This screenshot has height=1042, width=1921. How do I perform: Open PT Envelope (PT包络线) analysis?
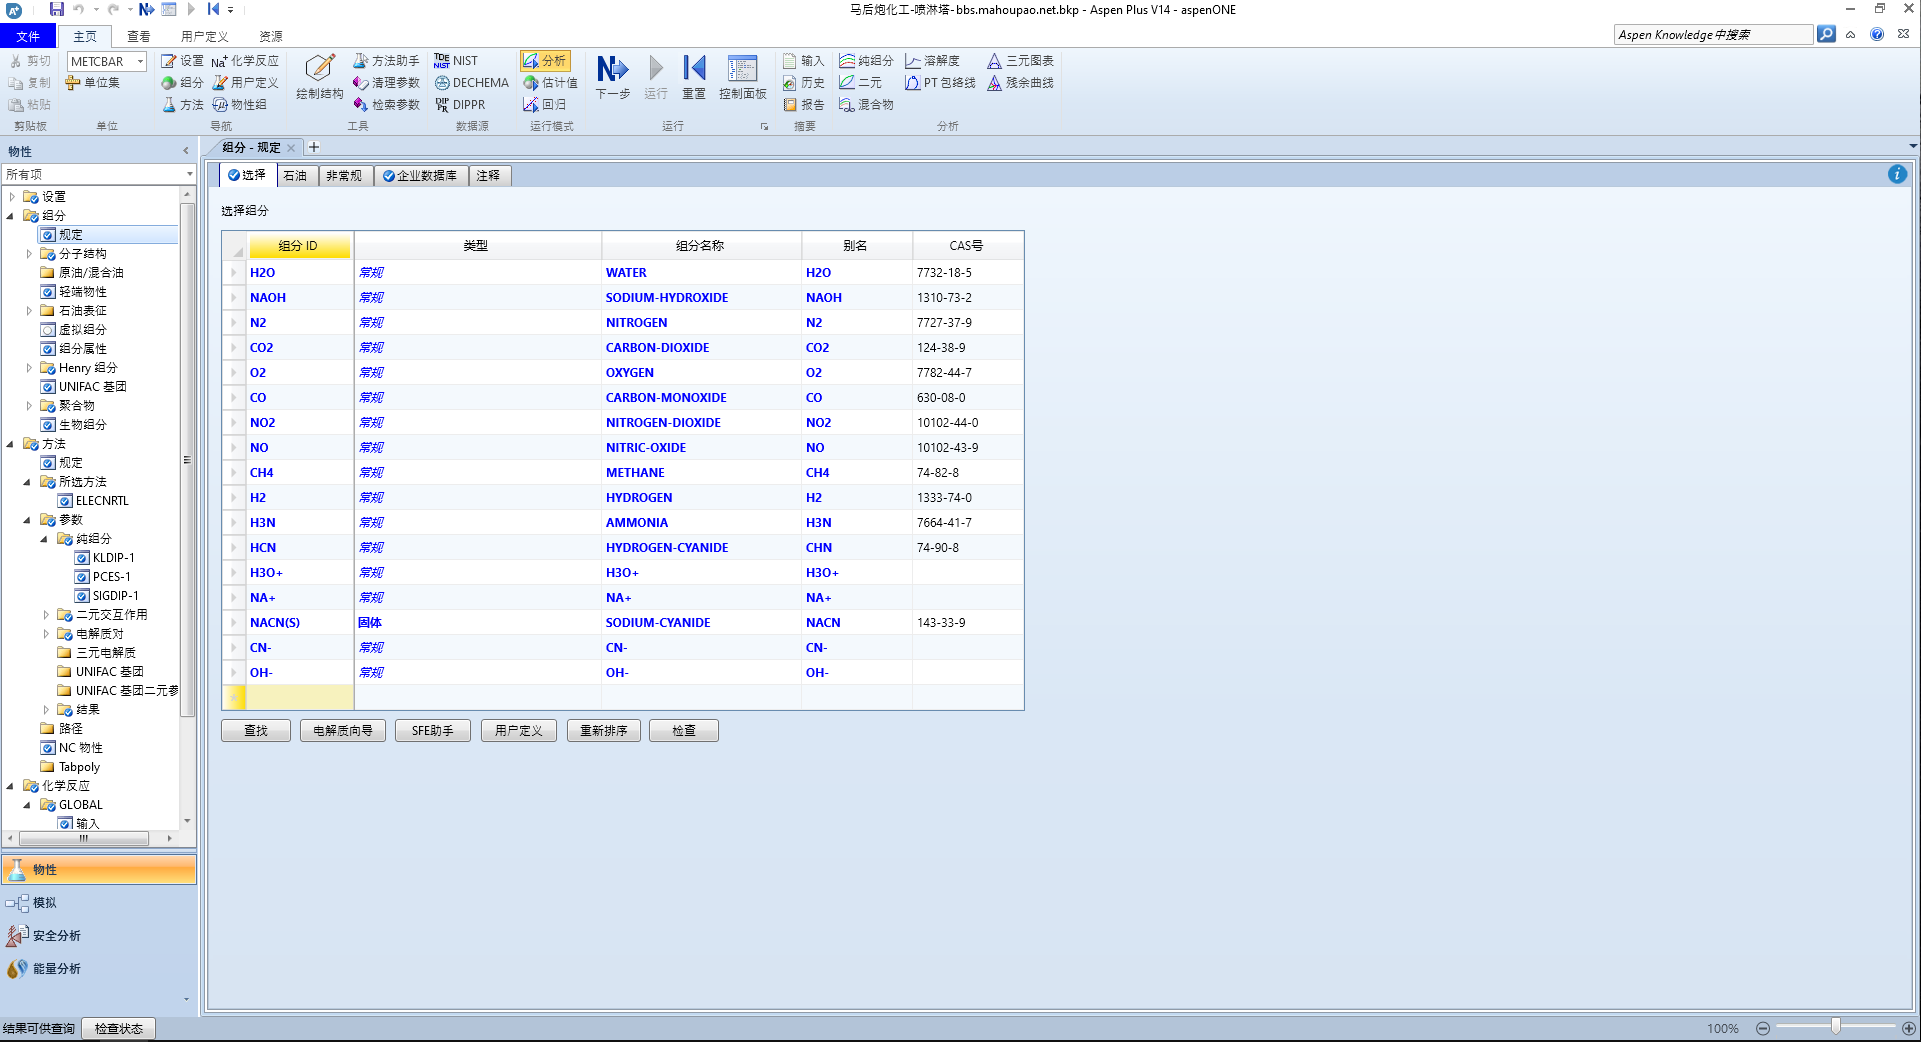[940, 83]
